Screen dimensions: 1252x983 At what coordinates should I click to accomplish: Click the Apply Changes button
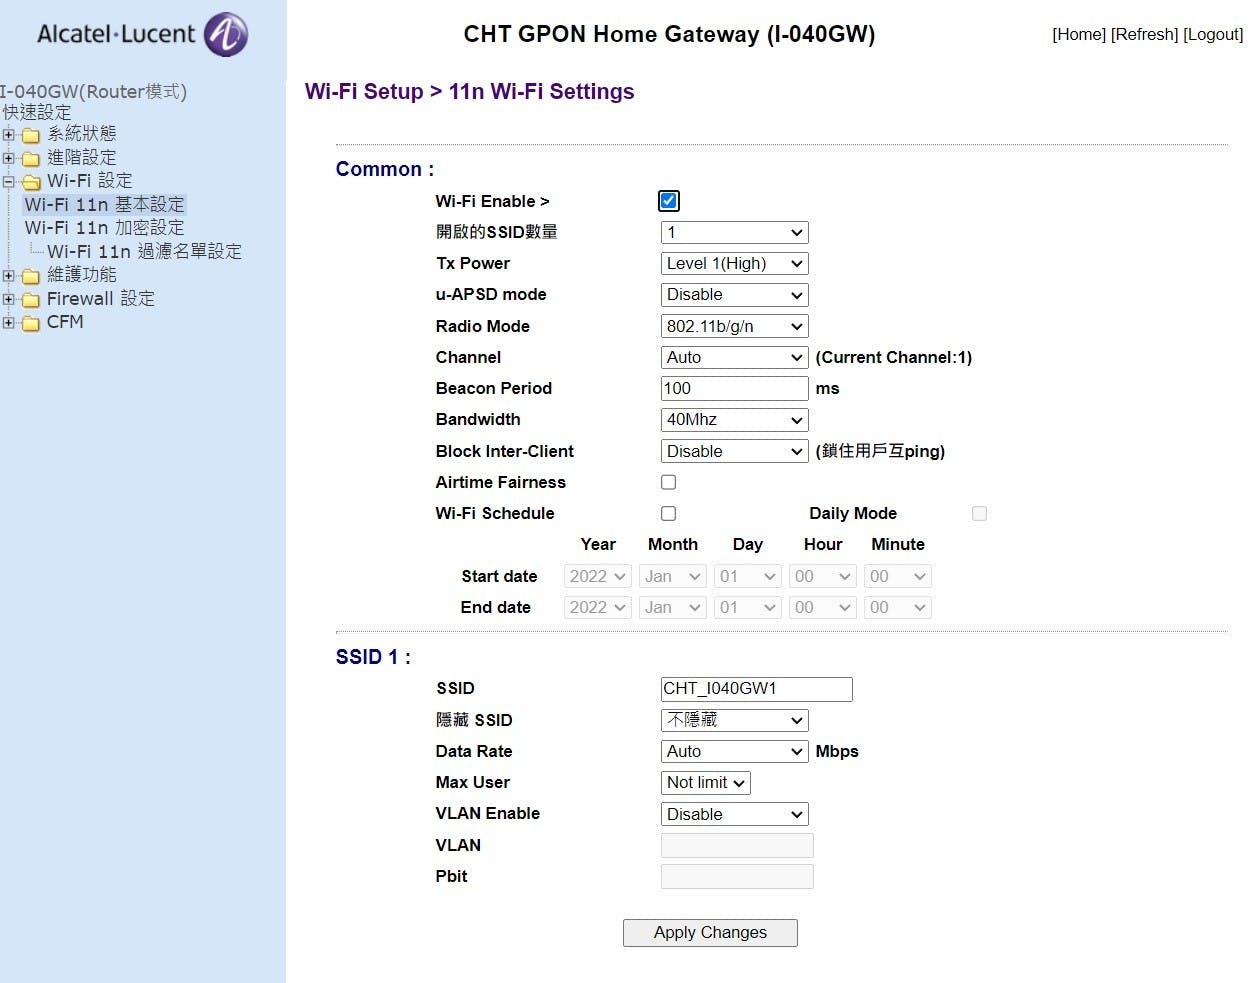click(x=710, y=933)
